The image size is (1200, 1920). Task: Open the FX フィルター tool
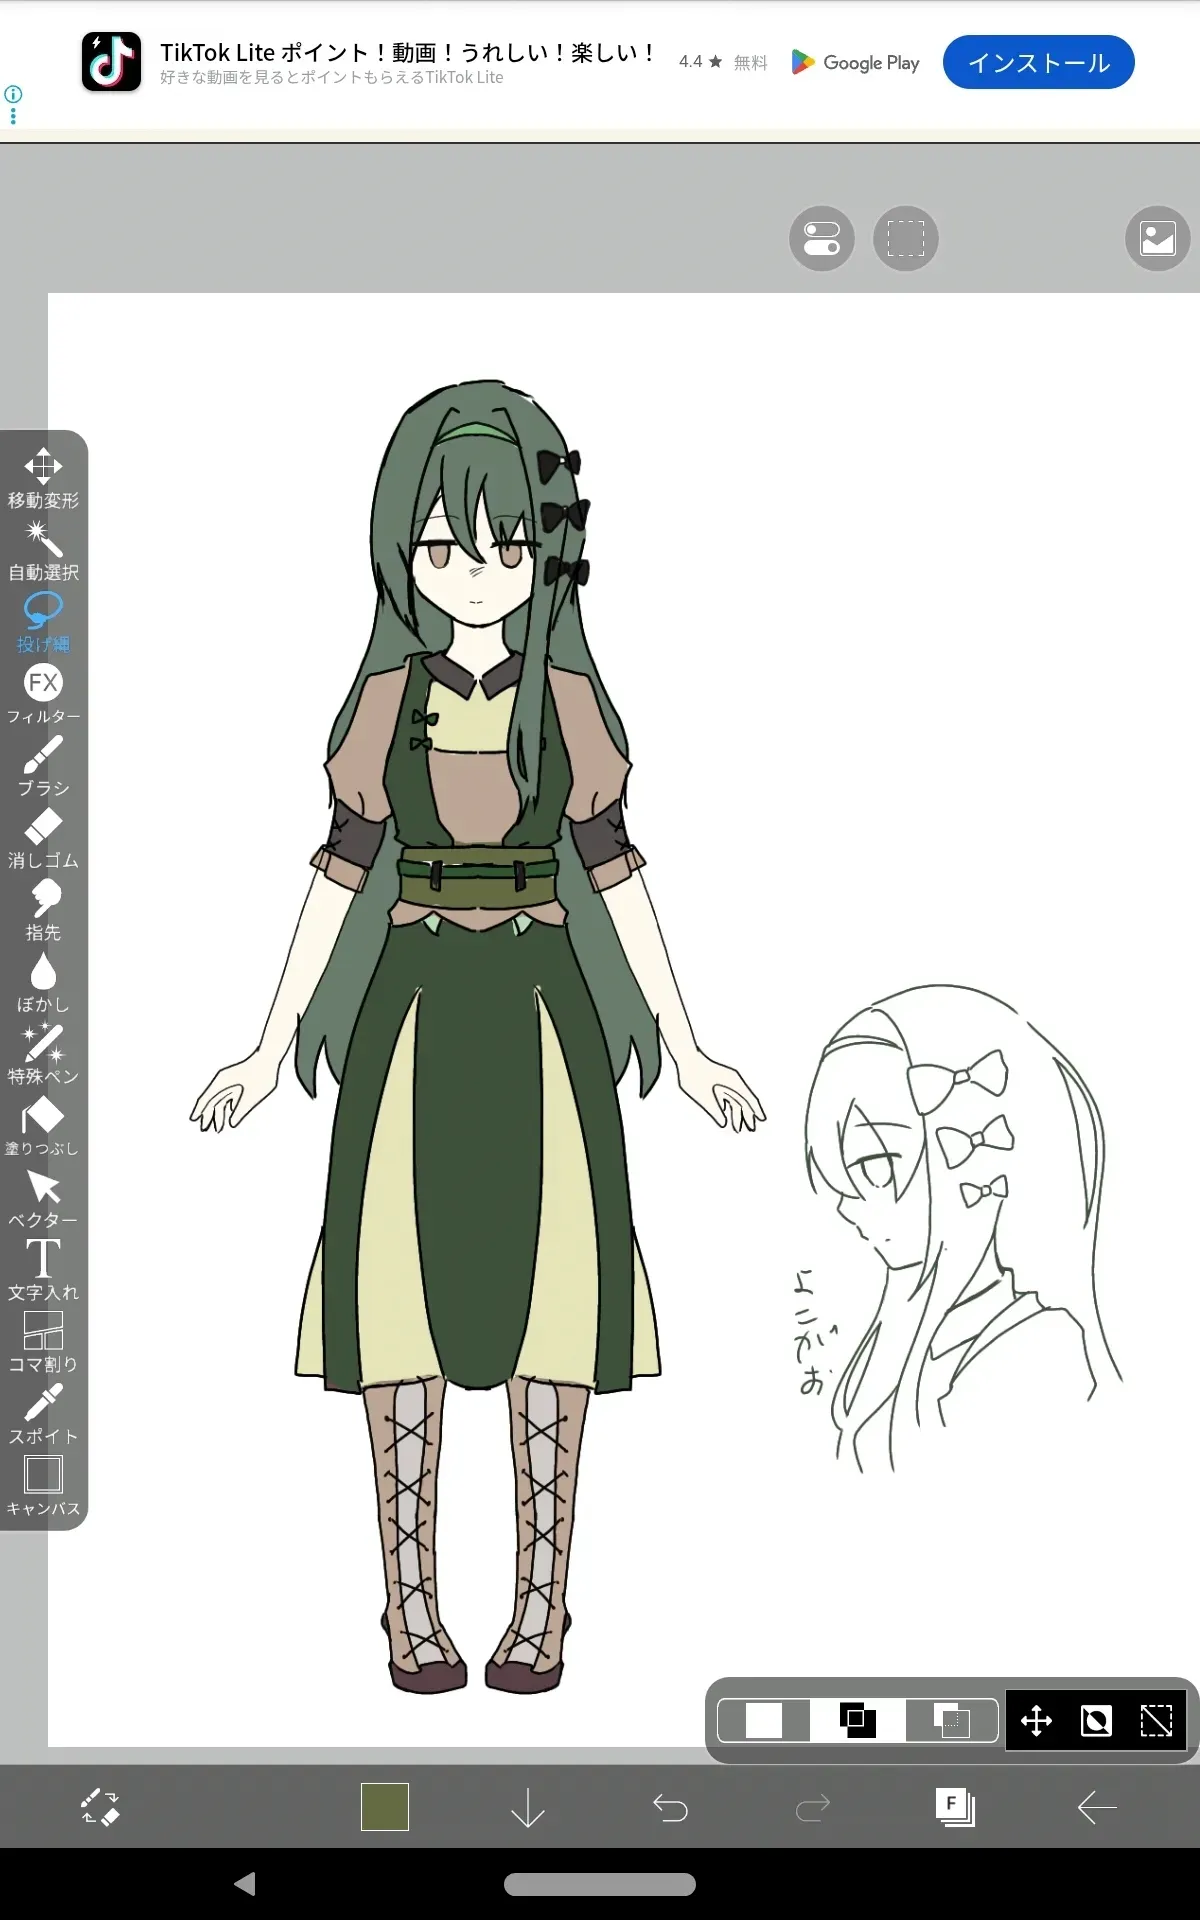pyautogui.click(x=43, y=694)
